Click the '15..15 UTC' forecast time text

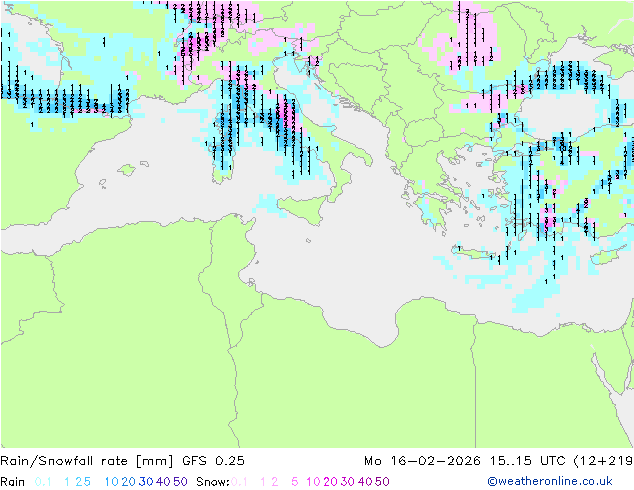pos(527,461)
